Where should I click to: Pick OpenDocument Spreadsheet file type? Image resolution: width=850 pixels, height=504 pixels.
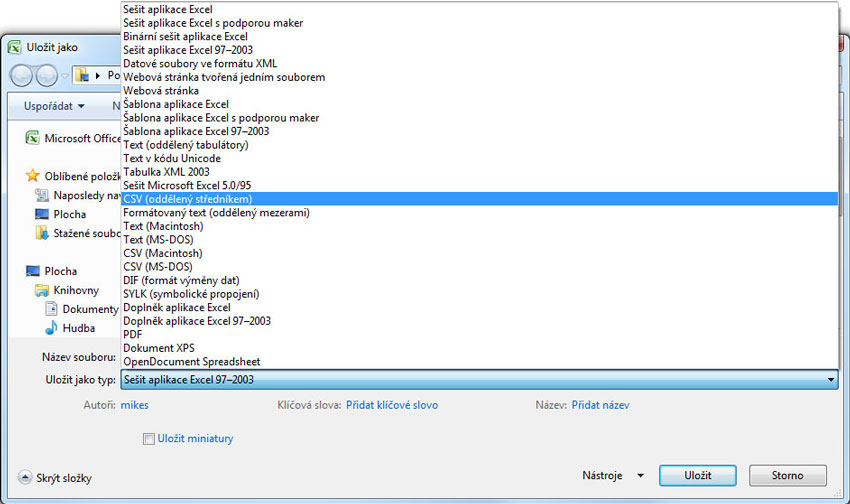(190, 361)
